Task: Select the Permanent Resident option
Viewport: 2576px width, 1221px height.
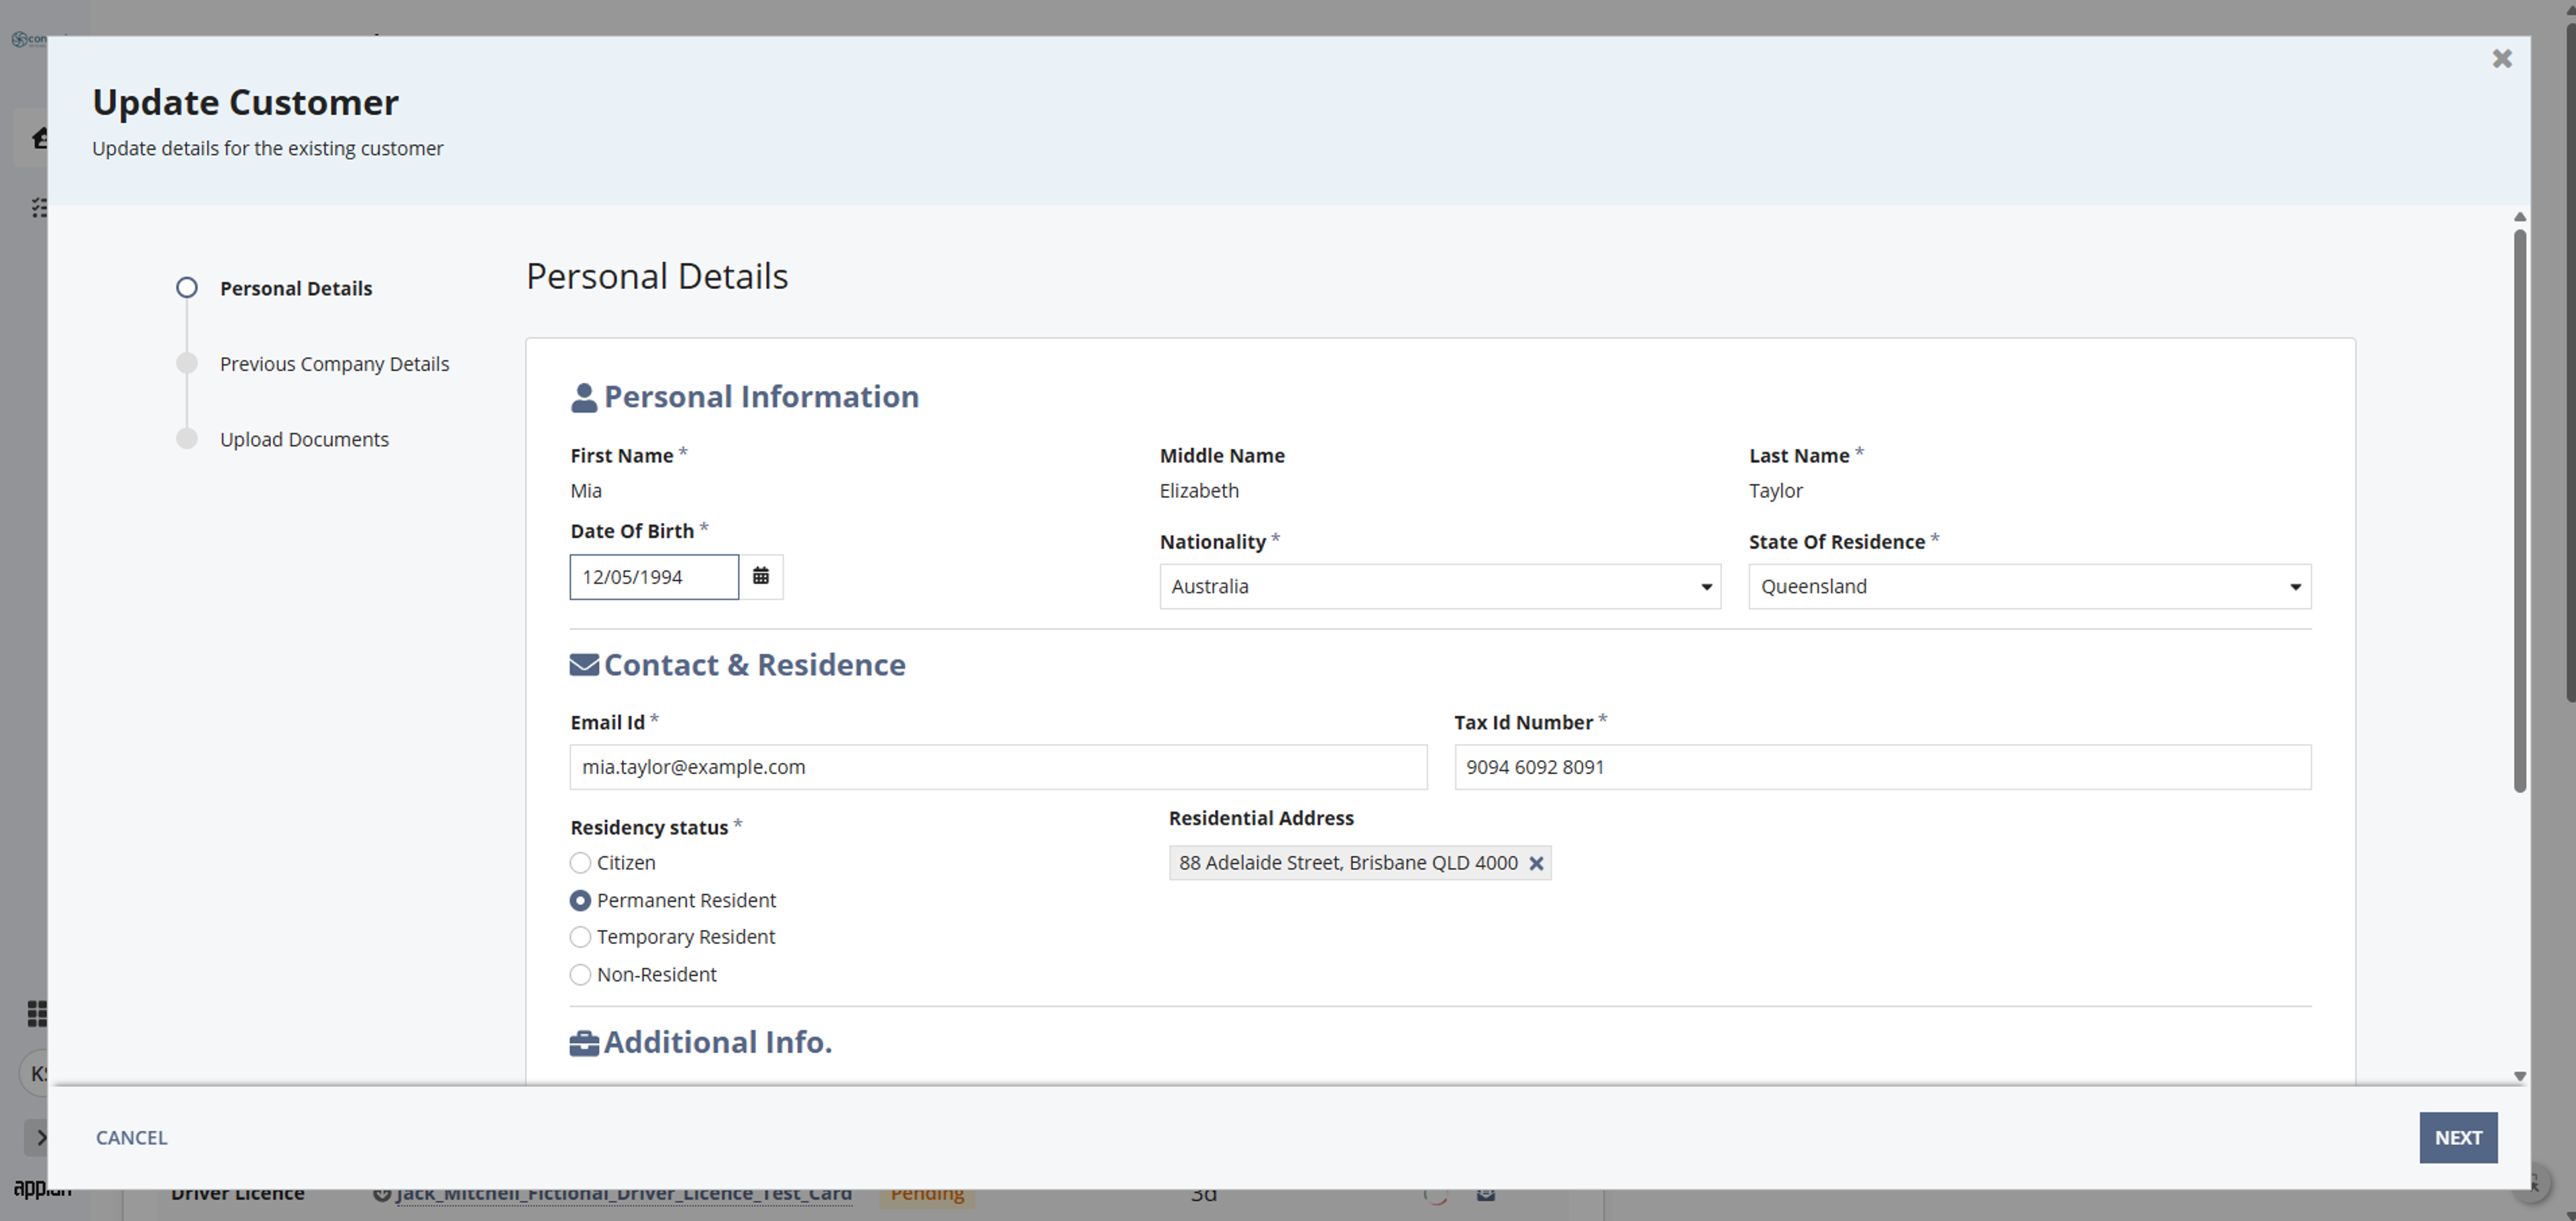Action: 580,900
